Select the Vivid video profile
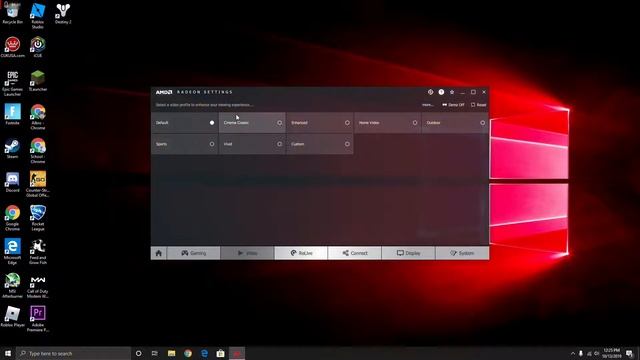Image resolution: width=640 pixels, height=360 pixels. [252, 144]
